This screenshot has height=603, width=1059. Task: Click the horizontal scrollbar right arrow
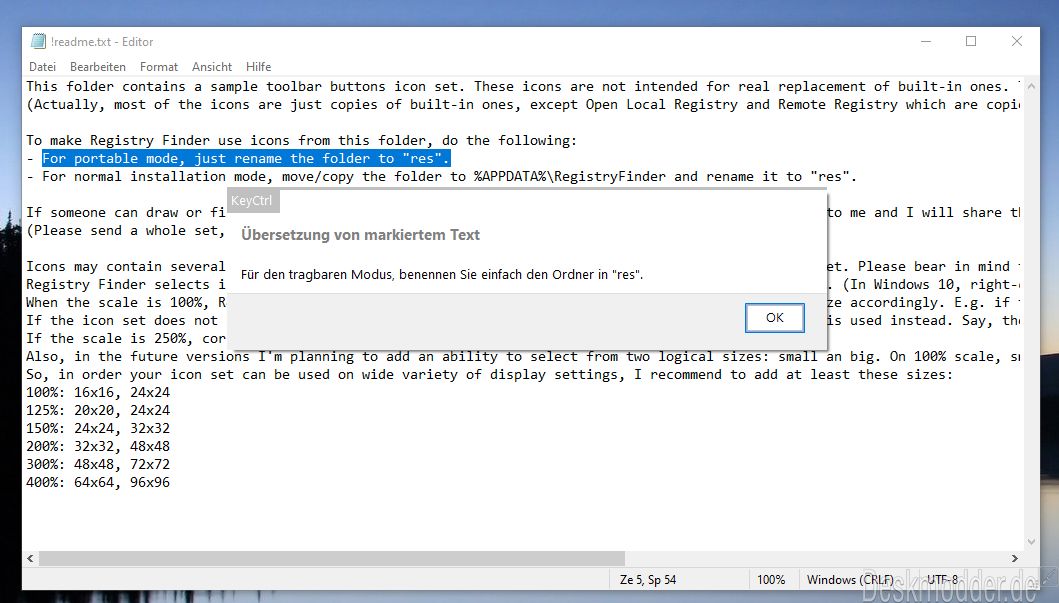(1014, 558)
